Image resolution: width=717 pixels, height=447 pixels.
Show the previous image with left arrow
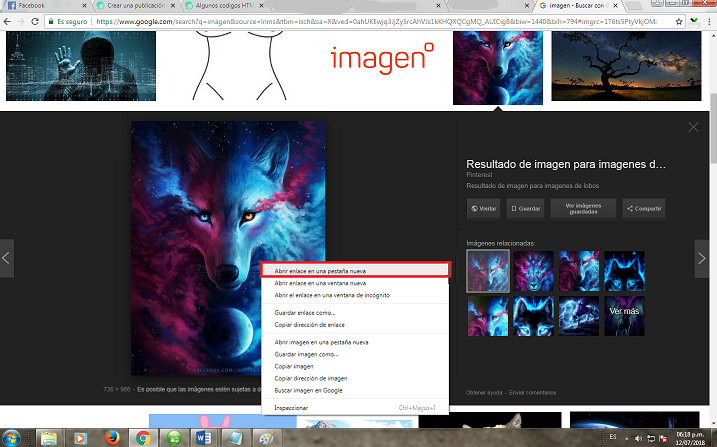(6, 258)
